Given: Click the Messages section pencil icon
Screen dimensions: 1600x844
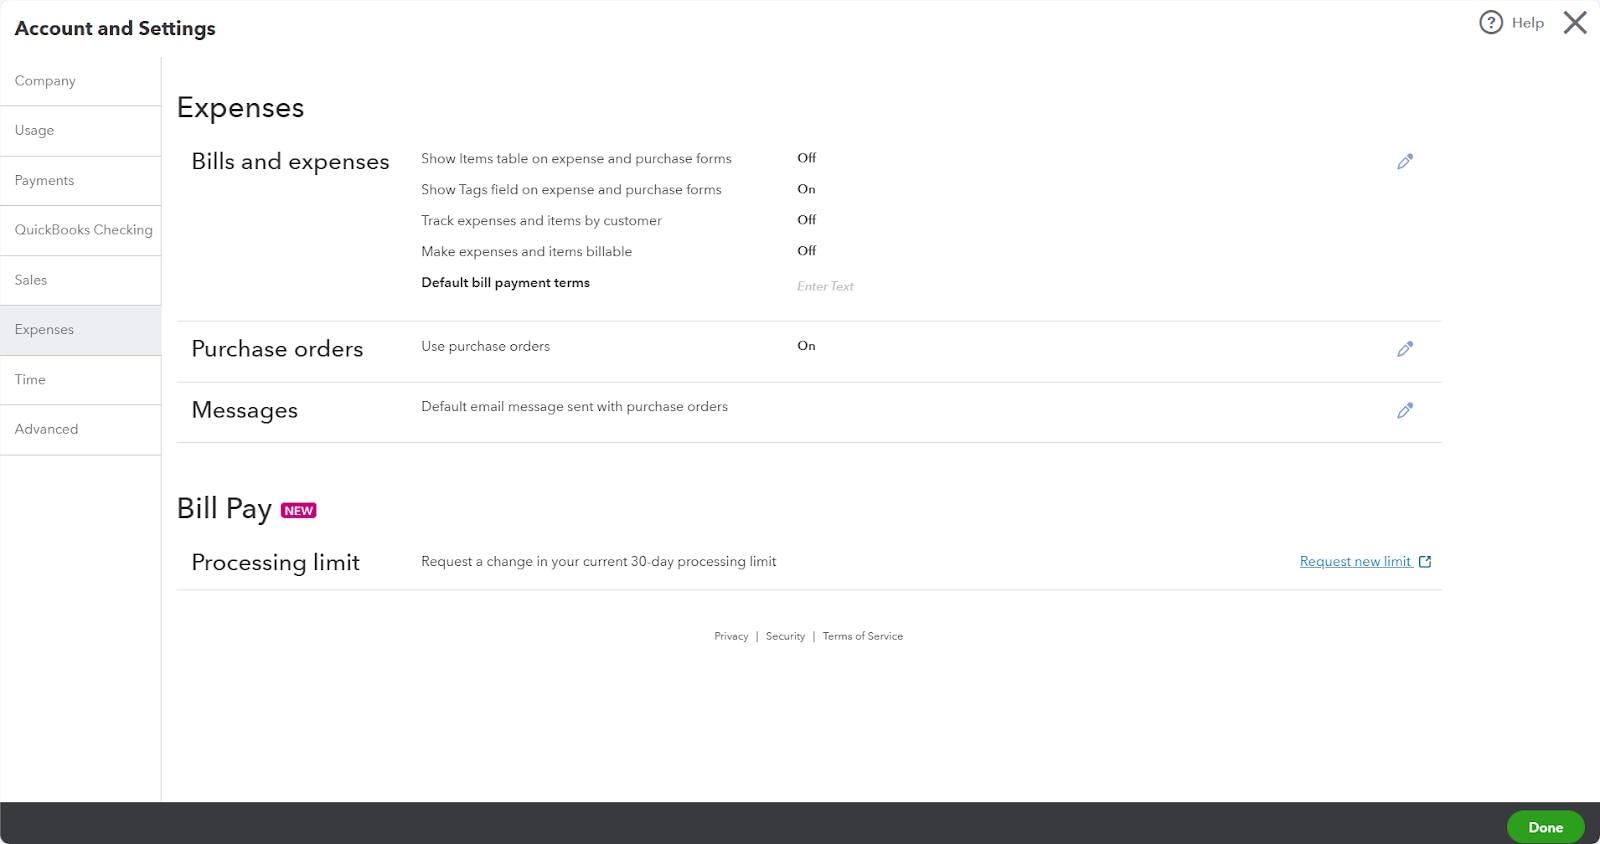Looking at the screenshot, I should [x=1405, y=411].
